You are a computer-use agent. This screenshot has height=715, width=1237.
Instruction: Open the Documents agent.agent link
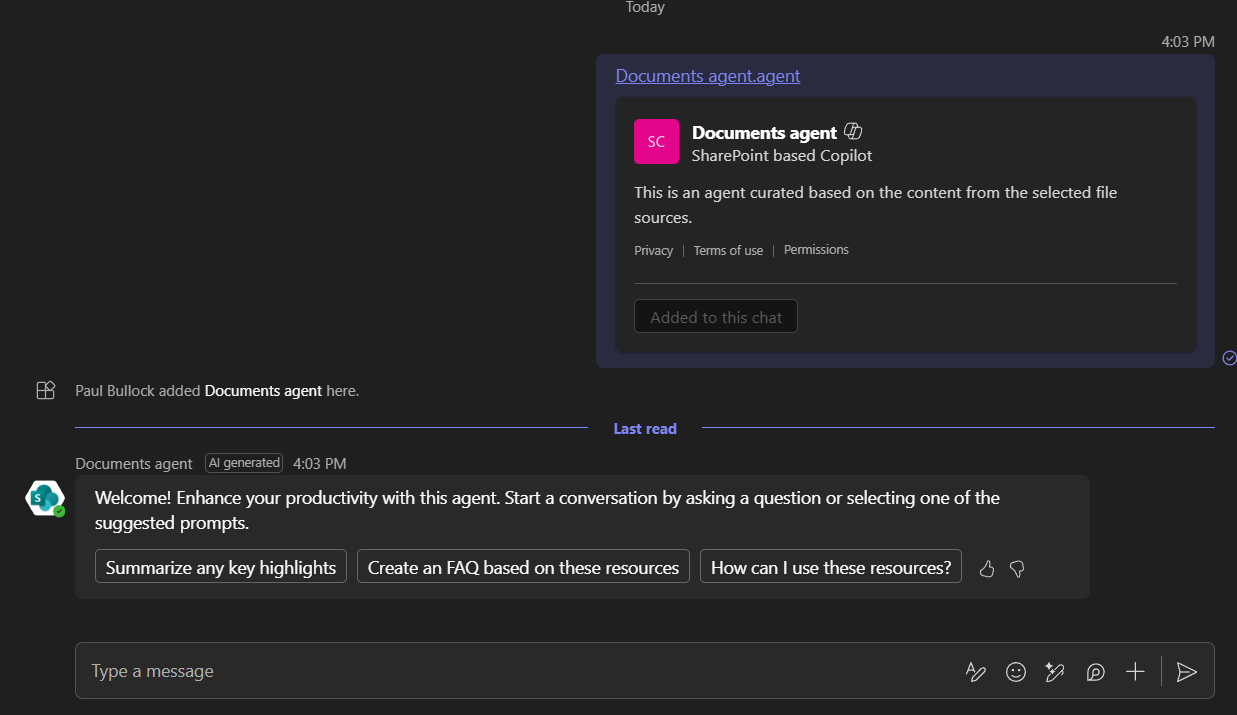click(x=707, y=75)
